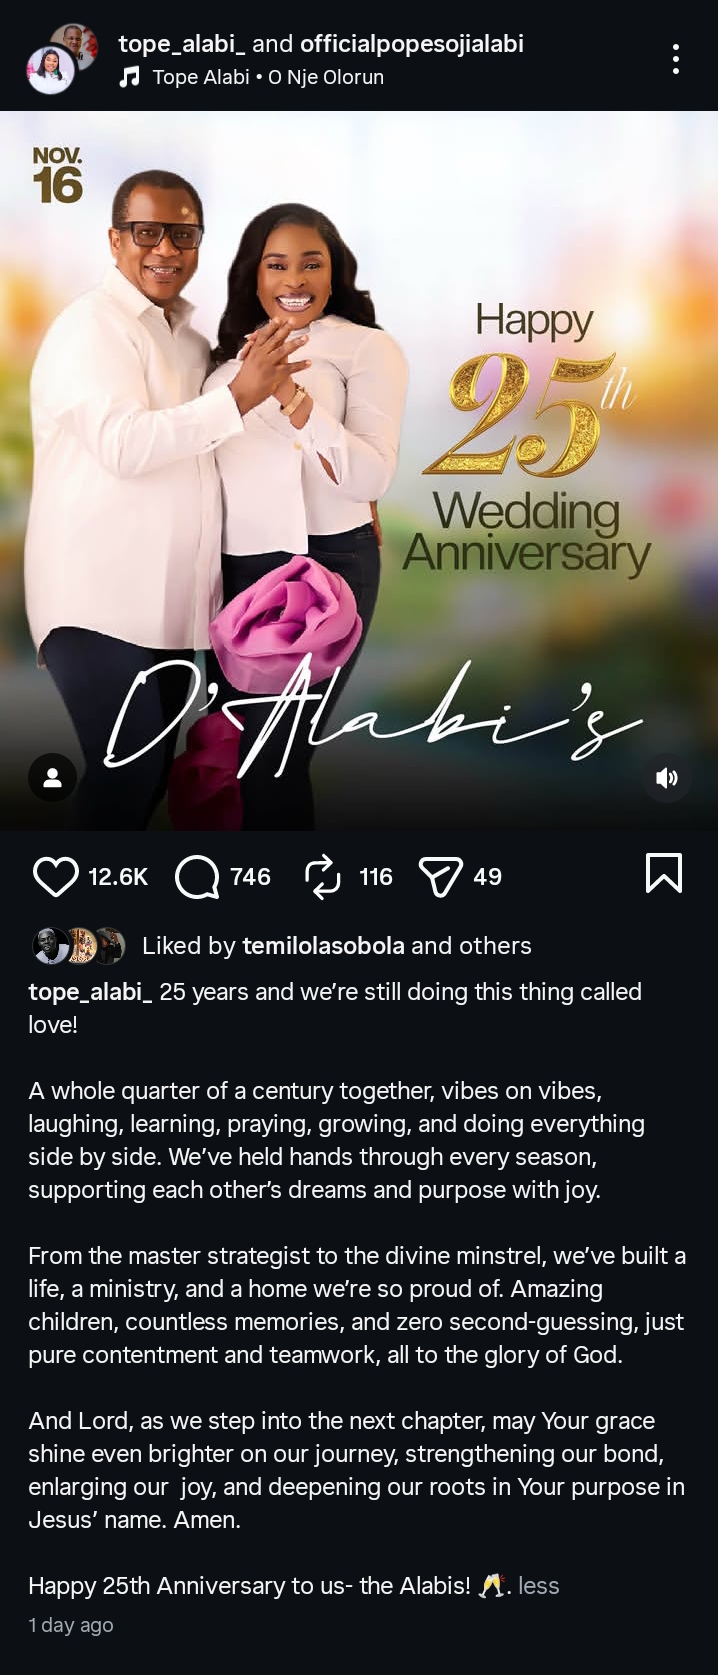Tap the 12.6K likes count
This screenshot has width=718, height=1675.
(x=118, y=877)
